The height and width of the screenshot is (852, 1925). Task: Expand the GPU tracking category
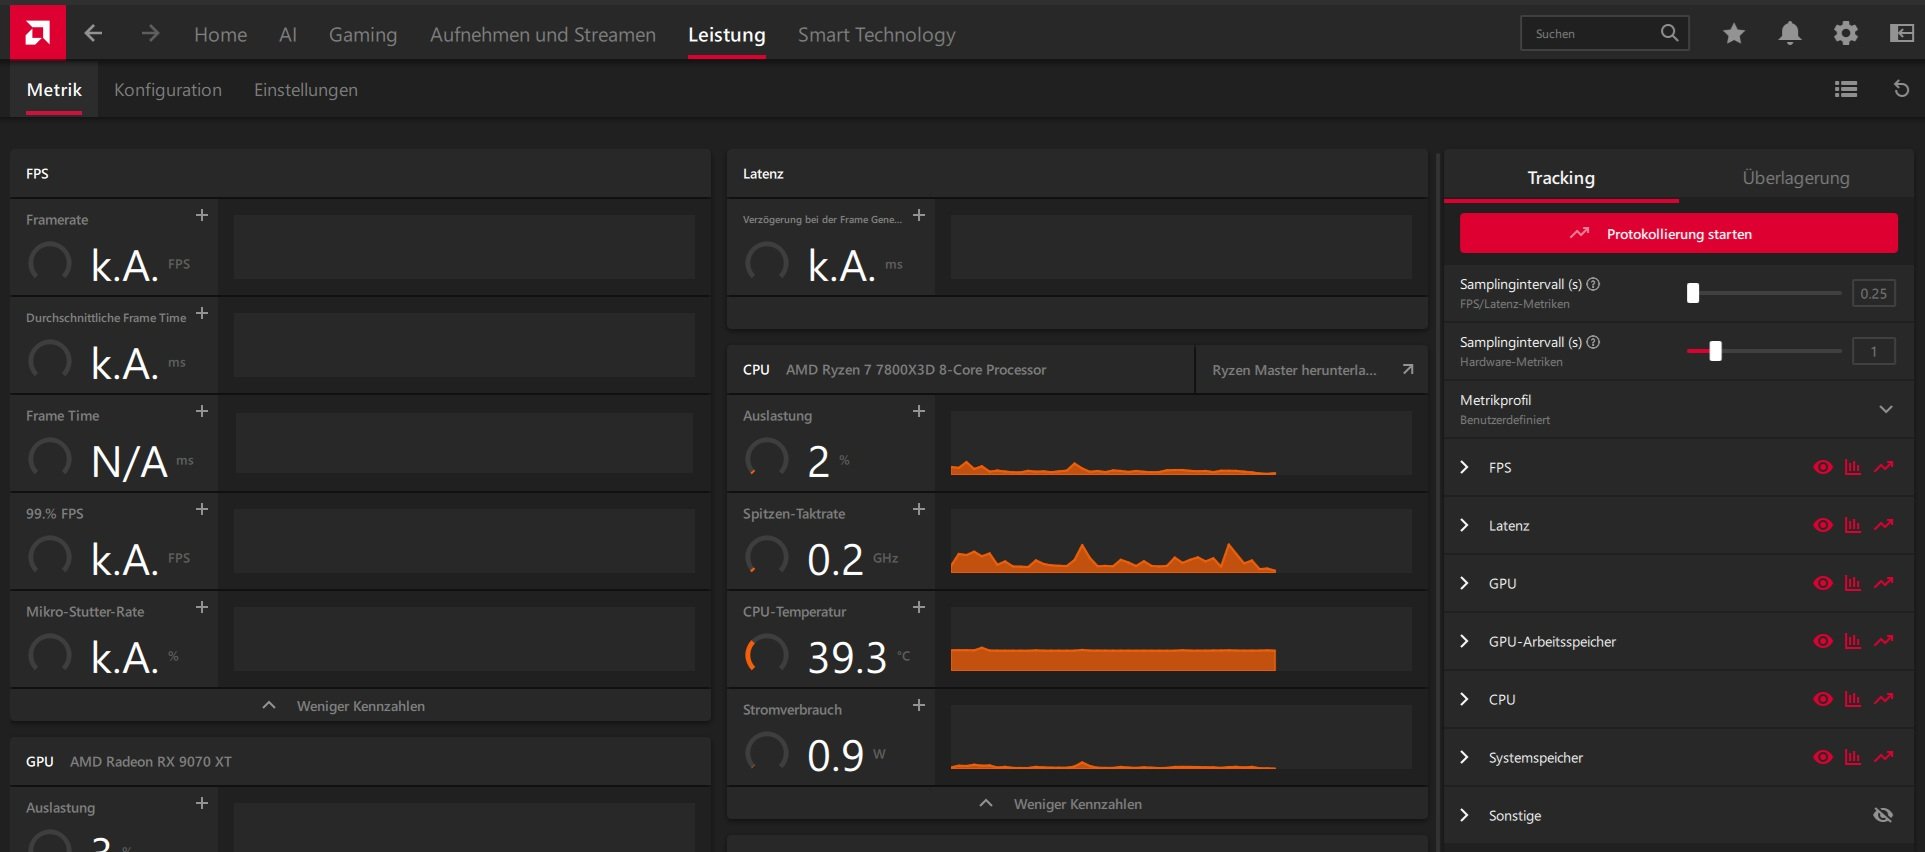[x=1464, y=583]
